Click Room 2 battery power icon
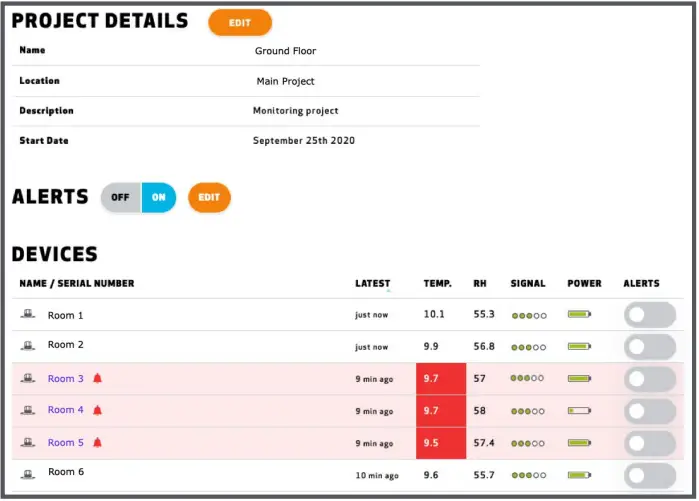The image size is (699, 501). (x=579, y=346)
